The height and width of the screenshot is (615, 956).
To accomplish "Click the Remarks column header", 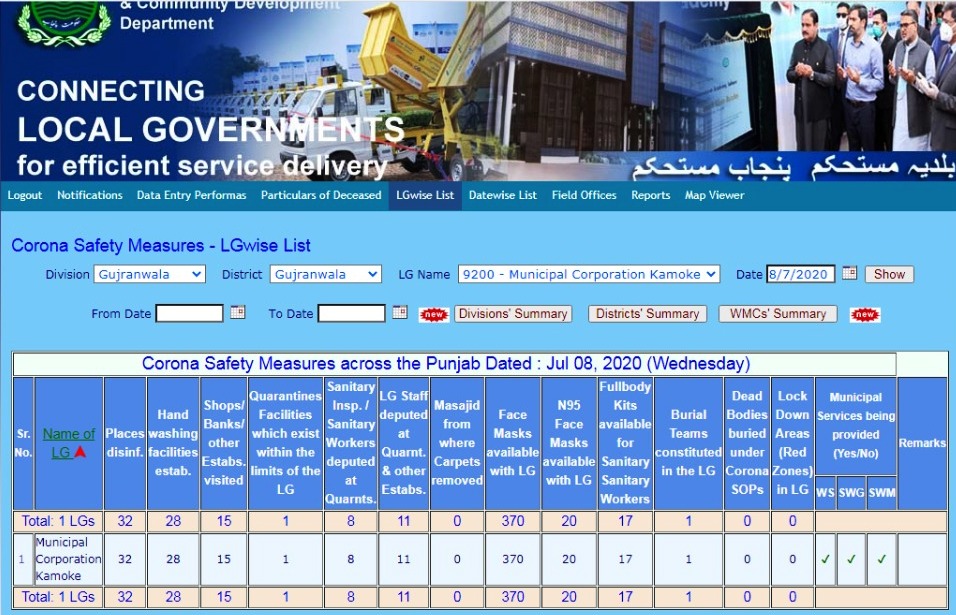I will [x=922, y=443].
